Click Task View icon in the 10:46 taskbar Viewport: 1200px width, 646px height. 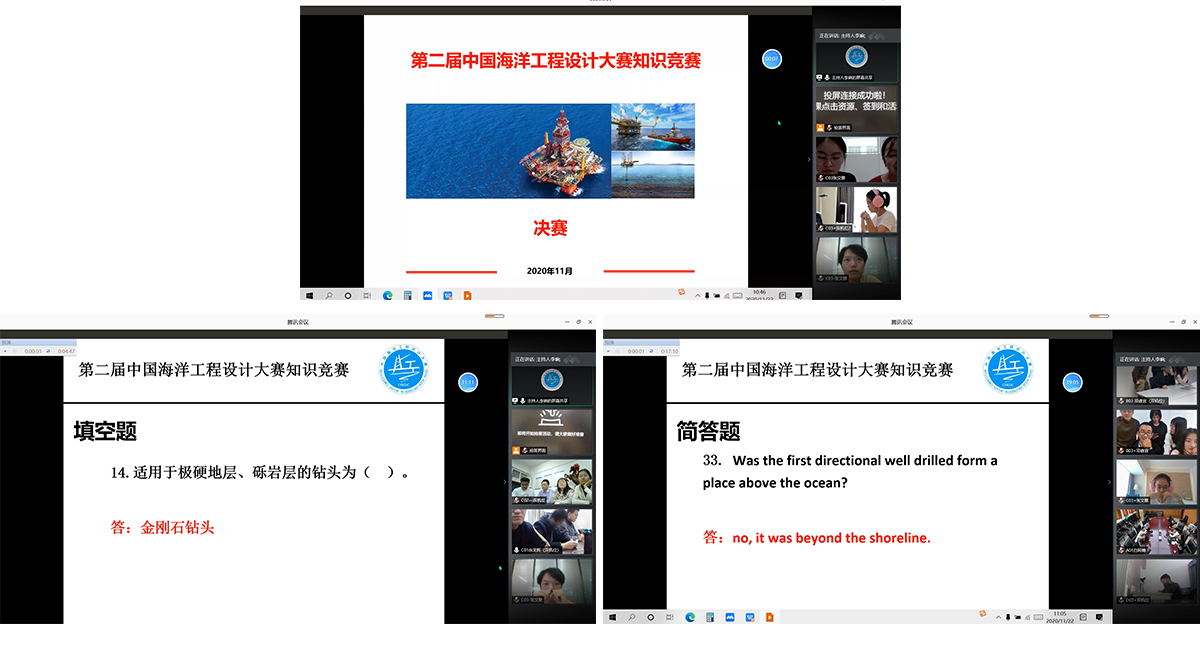368,295
